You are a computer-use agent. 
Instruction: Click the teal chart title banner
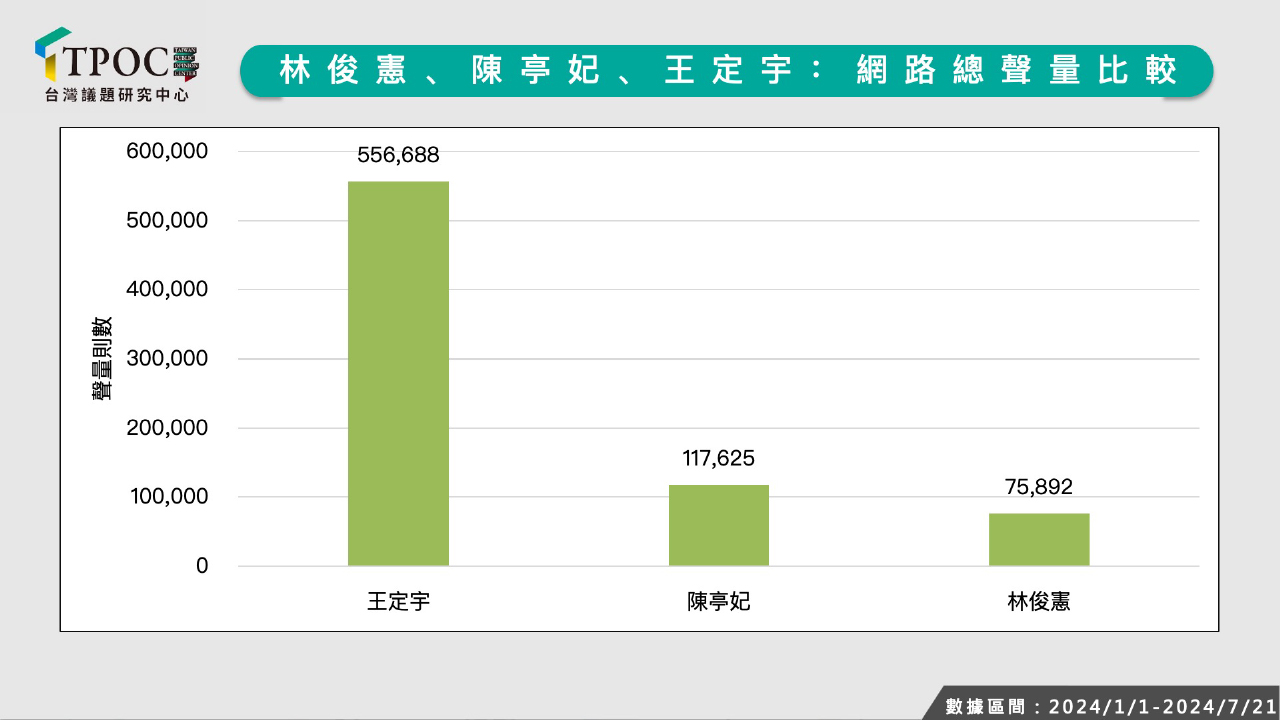click(x=727, y=71)
